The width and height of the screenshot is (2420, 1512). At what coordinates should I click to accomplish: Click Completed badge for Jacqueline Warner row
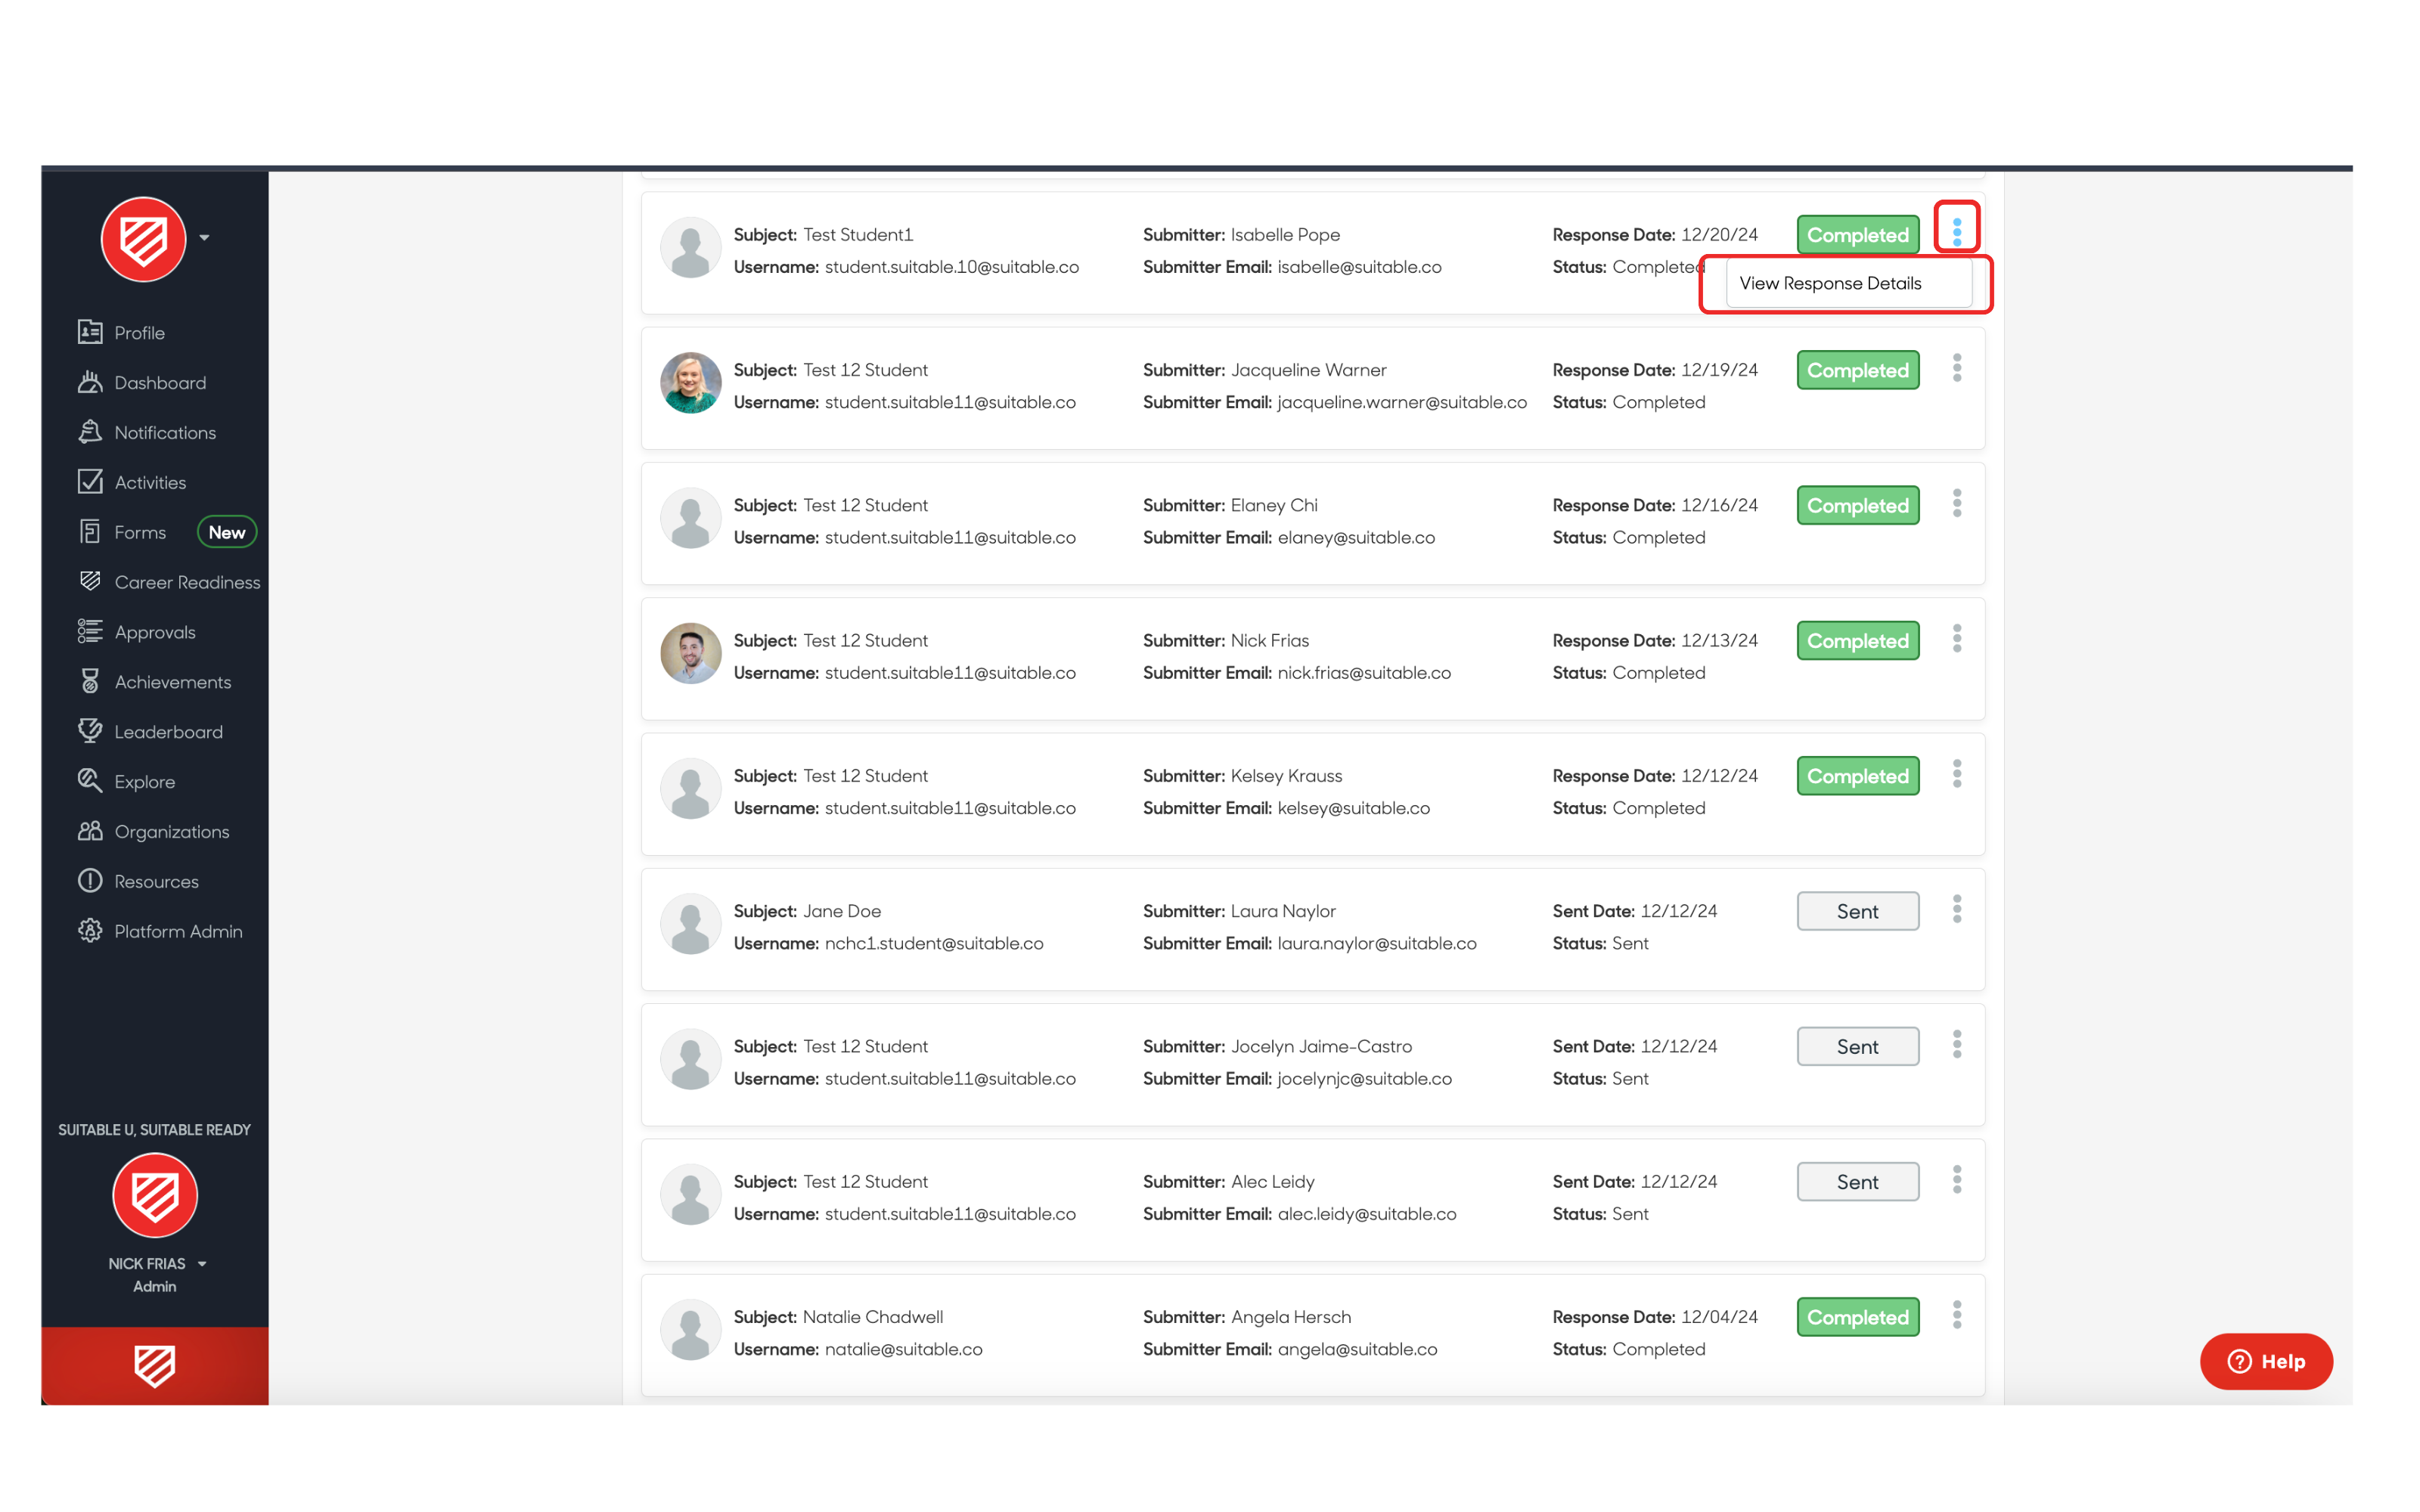(x=1857, y=370)
